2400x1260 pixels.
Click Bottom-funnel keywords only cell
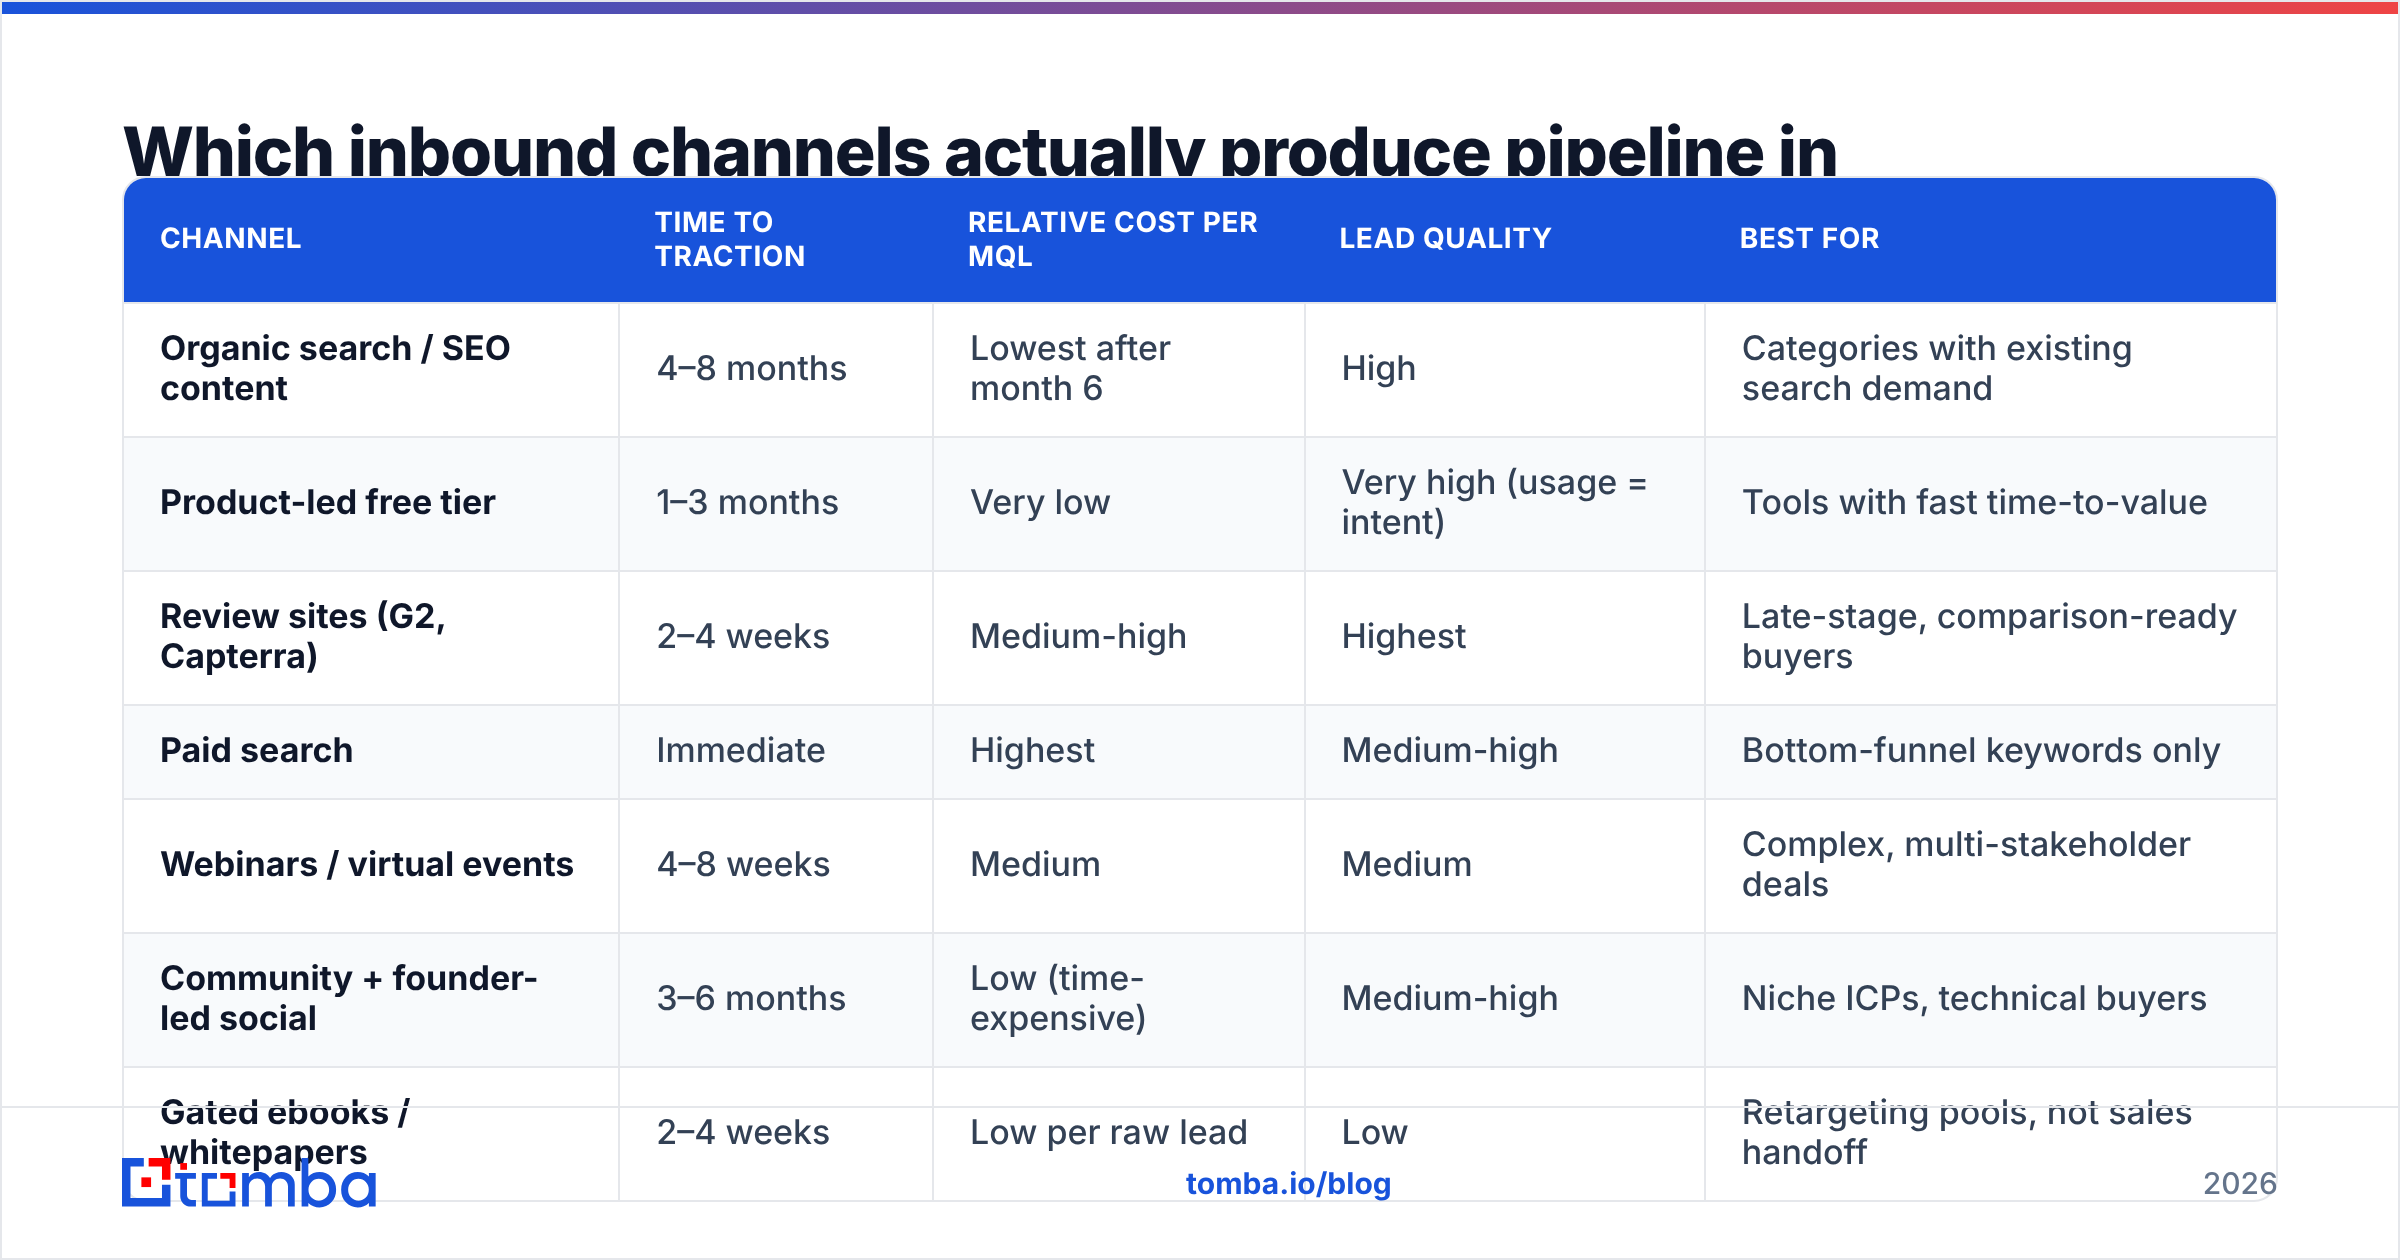click(x=1991, y=751)
